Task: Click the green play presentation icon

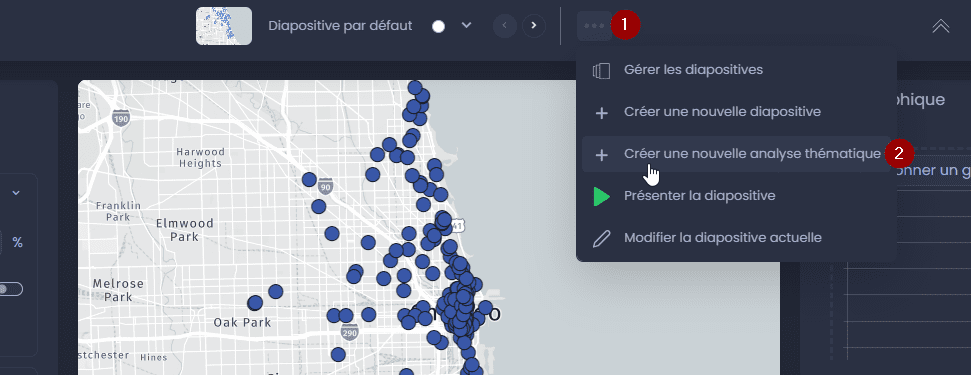Action: (x=601, y=196)
